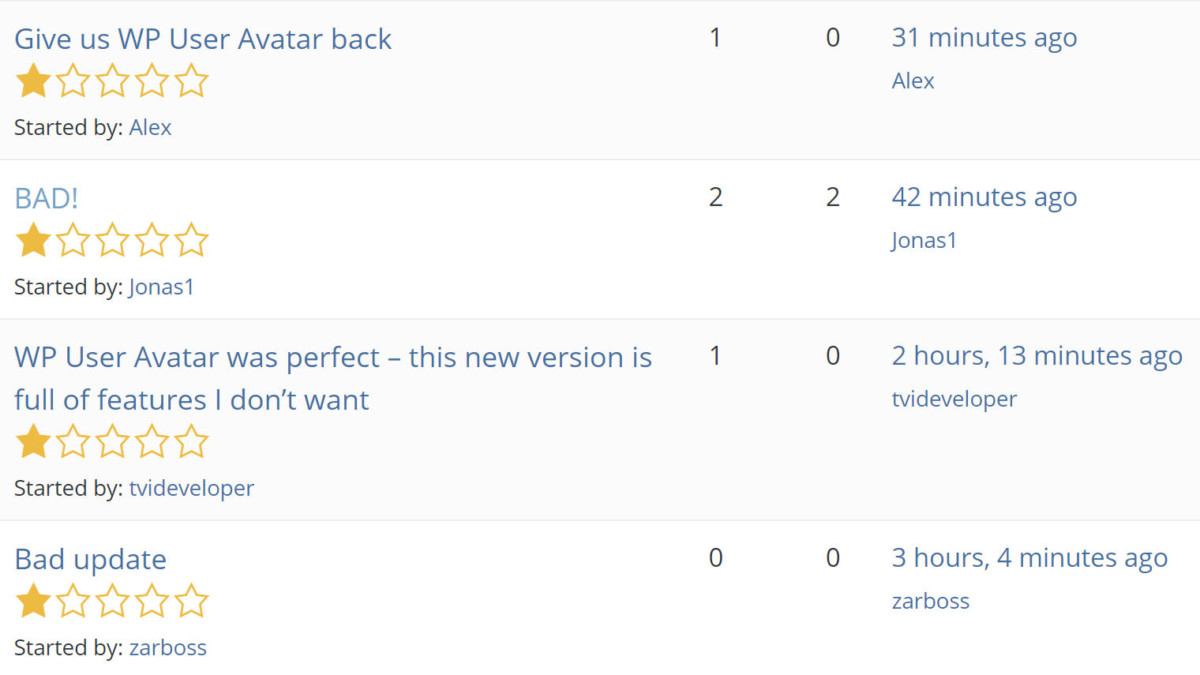Image resolution: width=1200 pixels, height=675 pixels.
Task: Visit Jonas1's profile under the 'BAD!' title
Action: coord(162,287)
